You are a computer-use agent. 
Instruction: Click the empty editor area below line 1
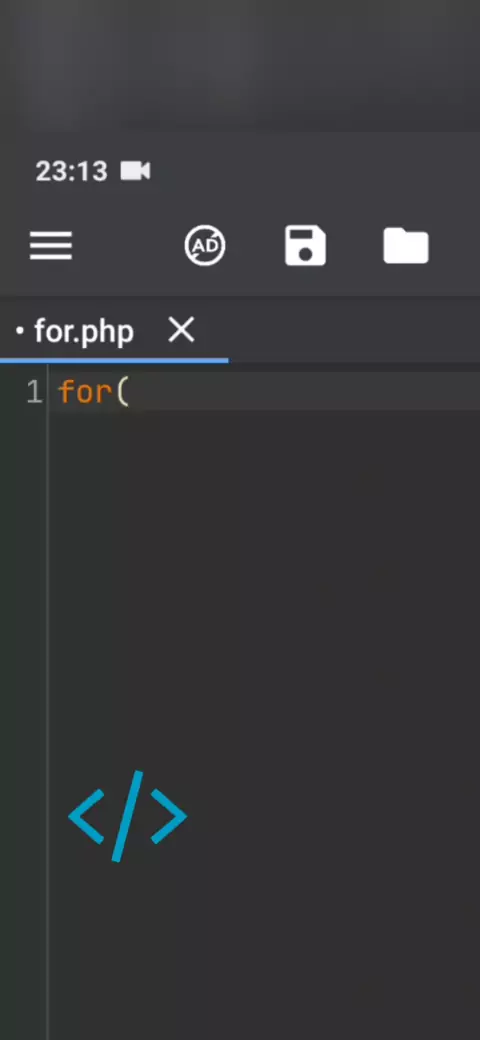(264, 597)
